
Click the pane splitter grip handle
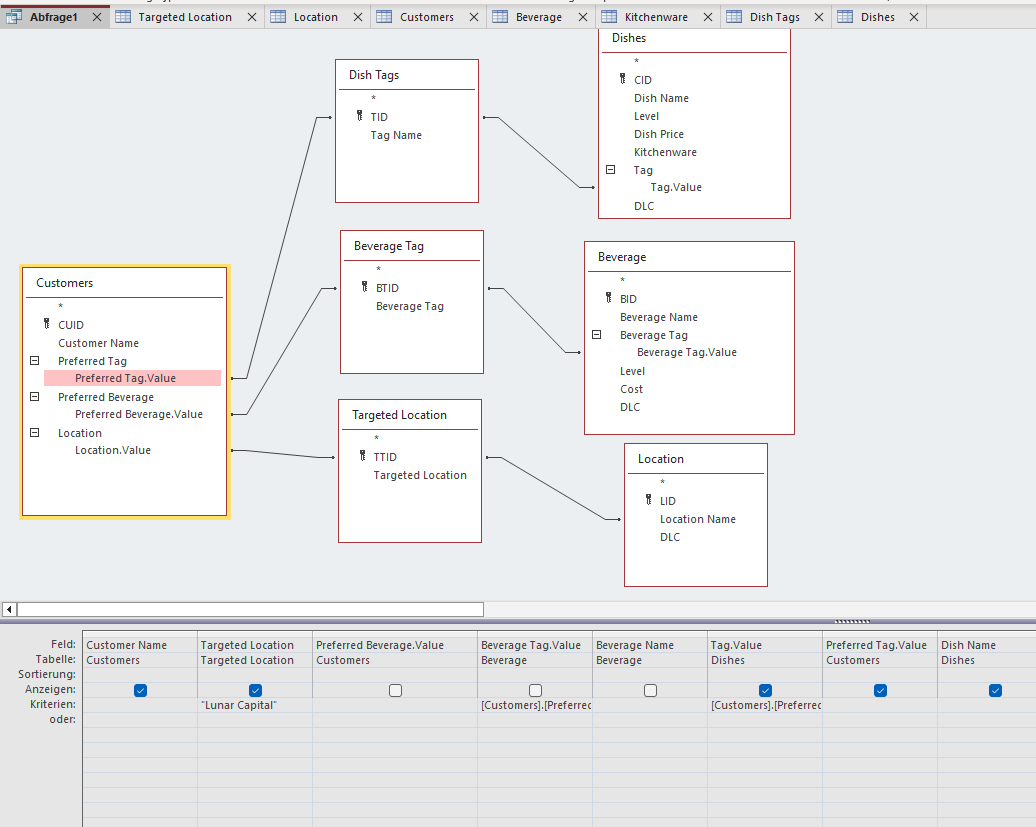click(852, 622)
